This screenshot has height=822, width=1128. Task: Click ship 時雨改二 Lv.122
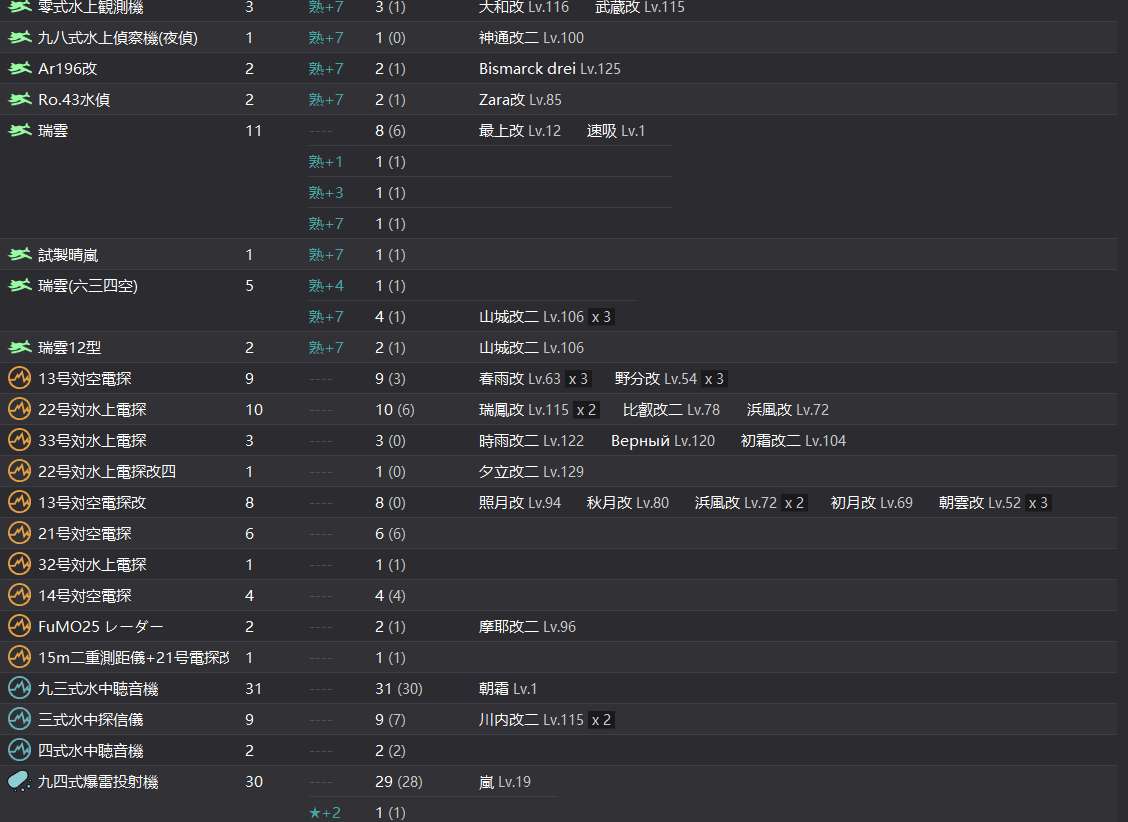[532, 440]
